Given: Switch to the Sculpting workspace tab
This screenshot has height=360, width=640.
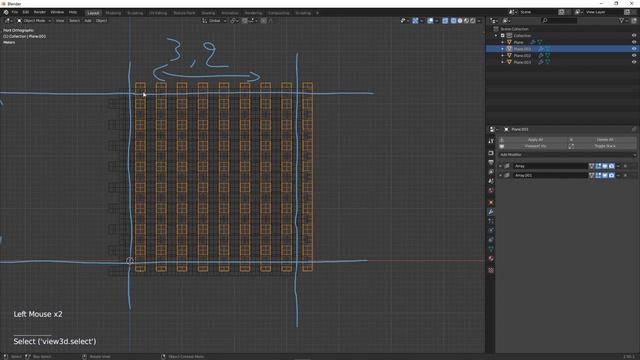Looking at the screenshot, I should click(x=135, y=13).
